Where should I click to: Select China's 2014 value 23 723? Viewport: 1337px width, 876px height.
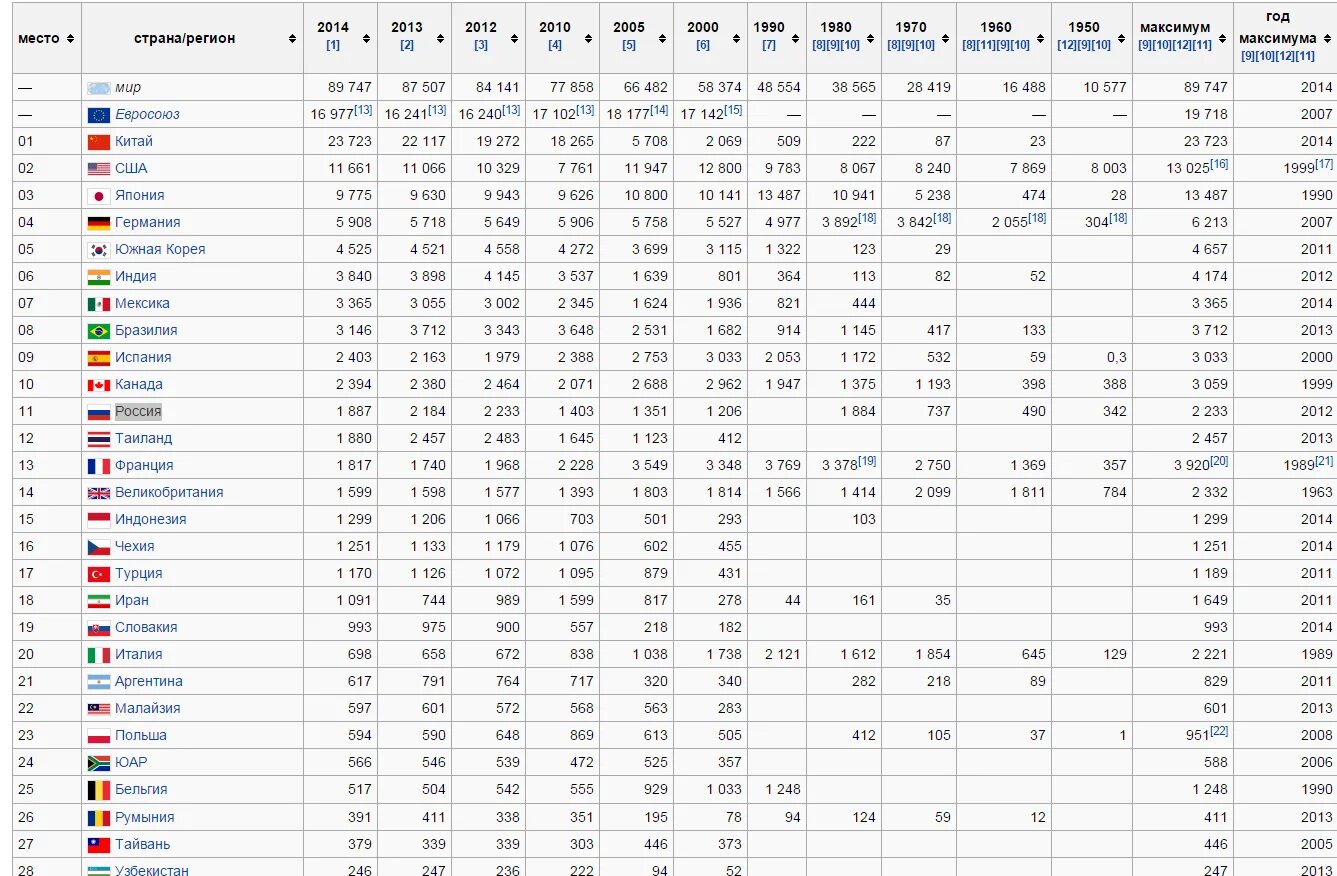(x=349, y=142)
